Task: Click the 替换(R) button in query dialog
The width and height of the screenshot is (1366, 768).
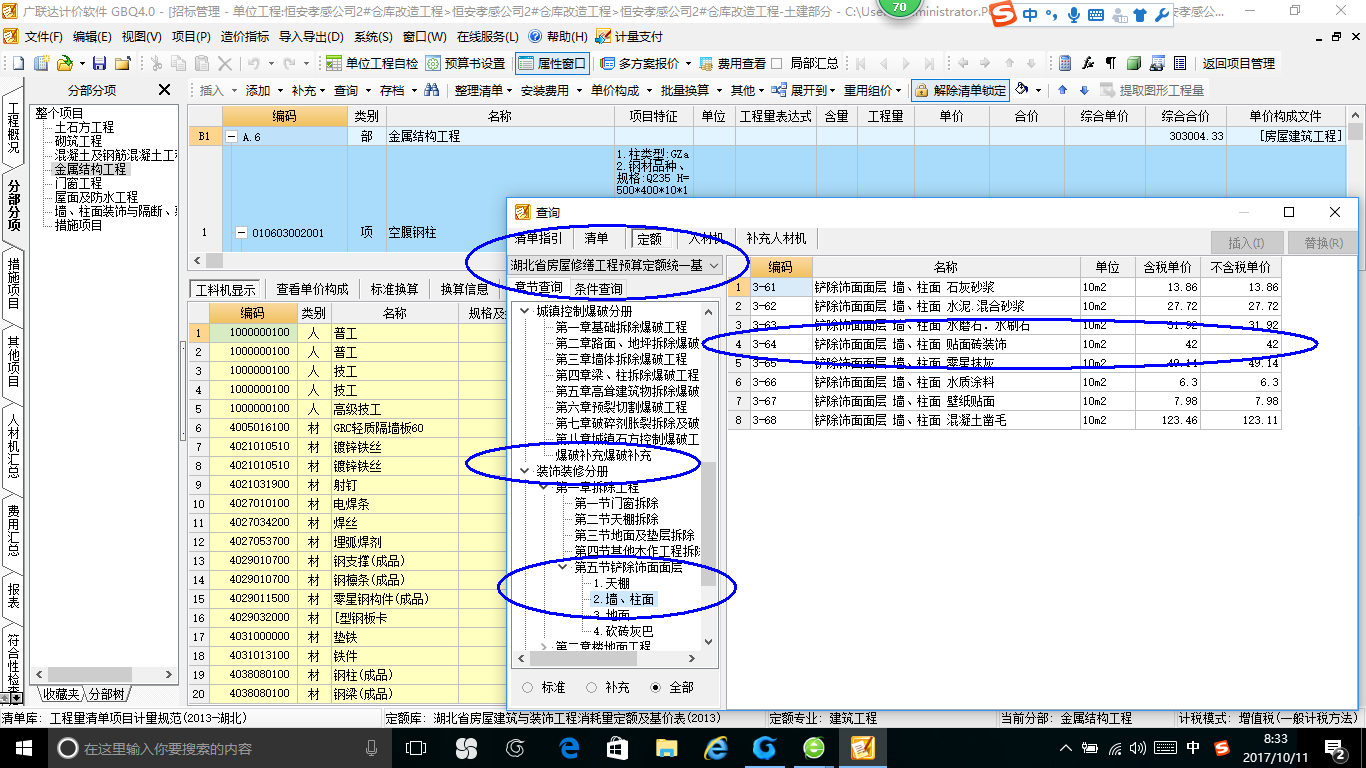Action: [1322, 242]
